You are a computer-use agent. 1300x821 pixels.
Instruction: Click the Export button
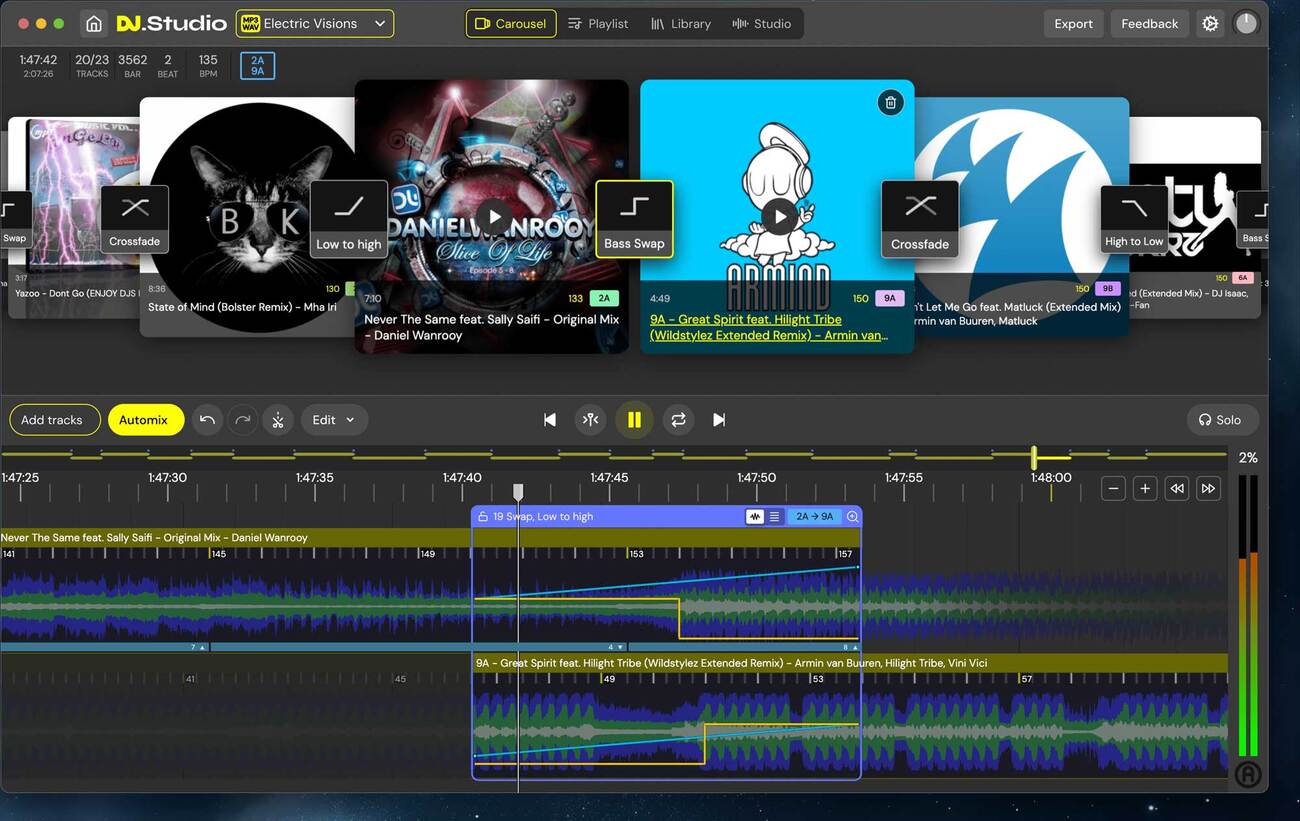(x=1073, y=24)
